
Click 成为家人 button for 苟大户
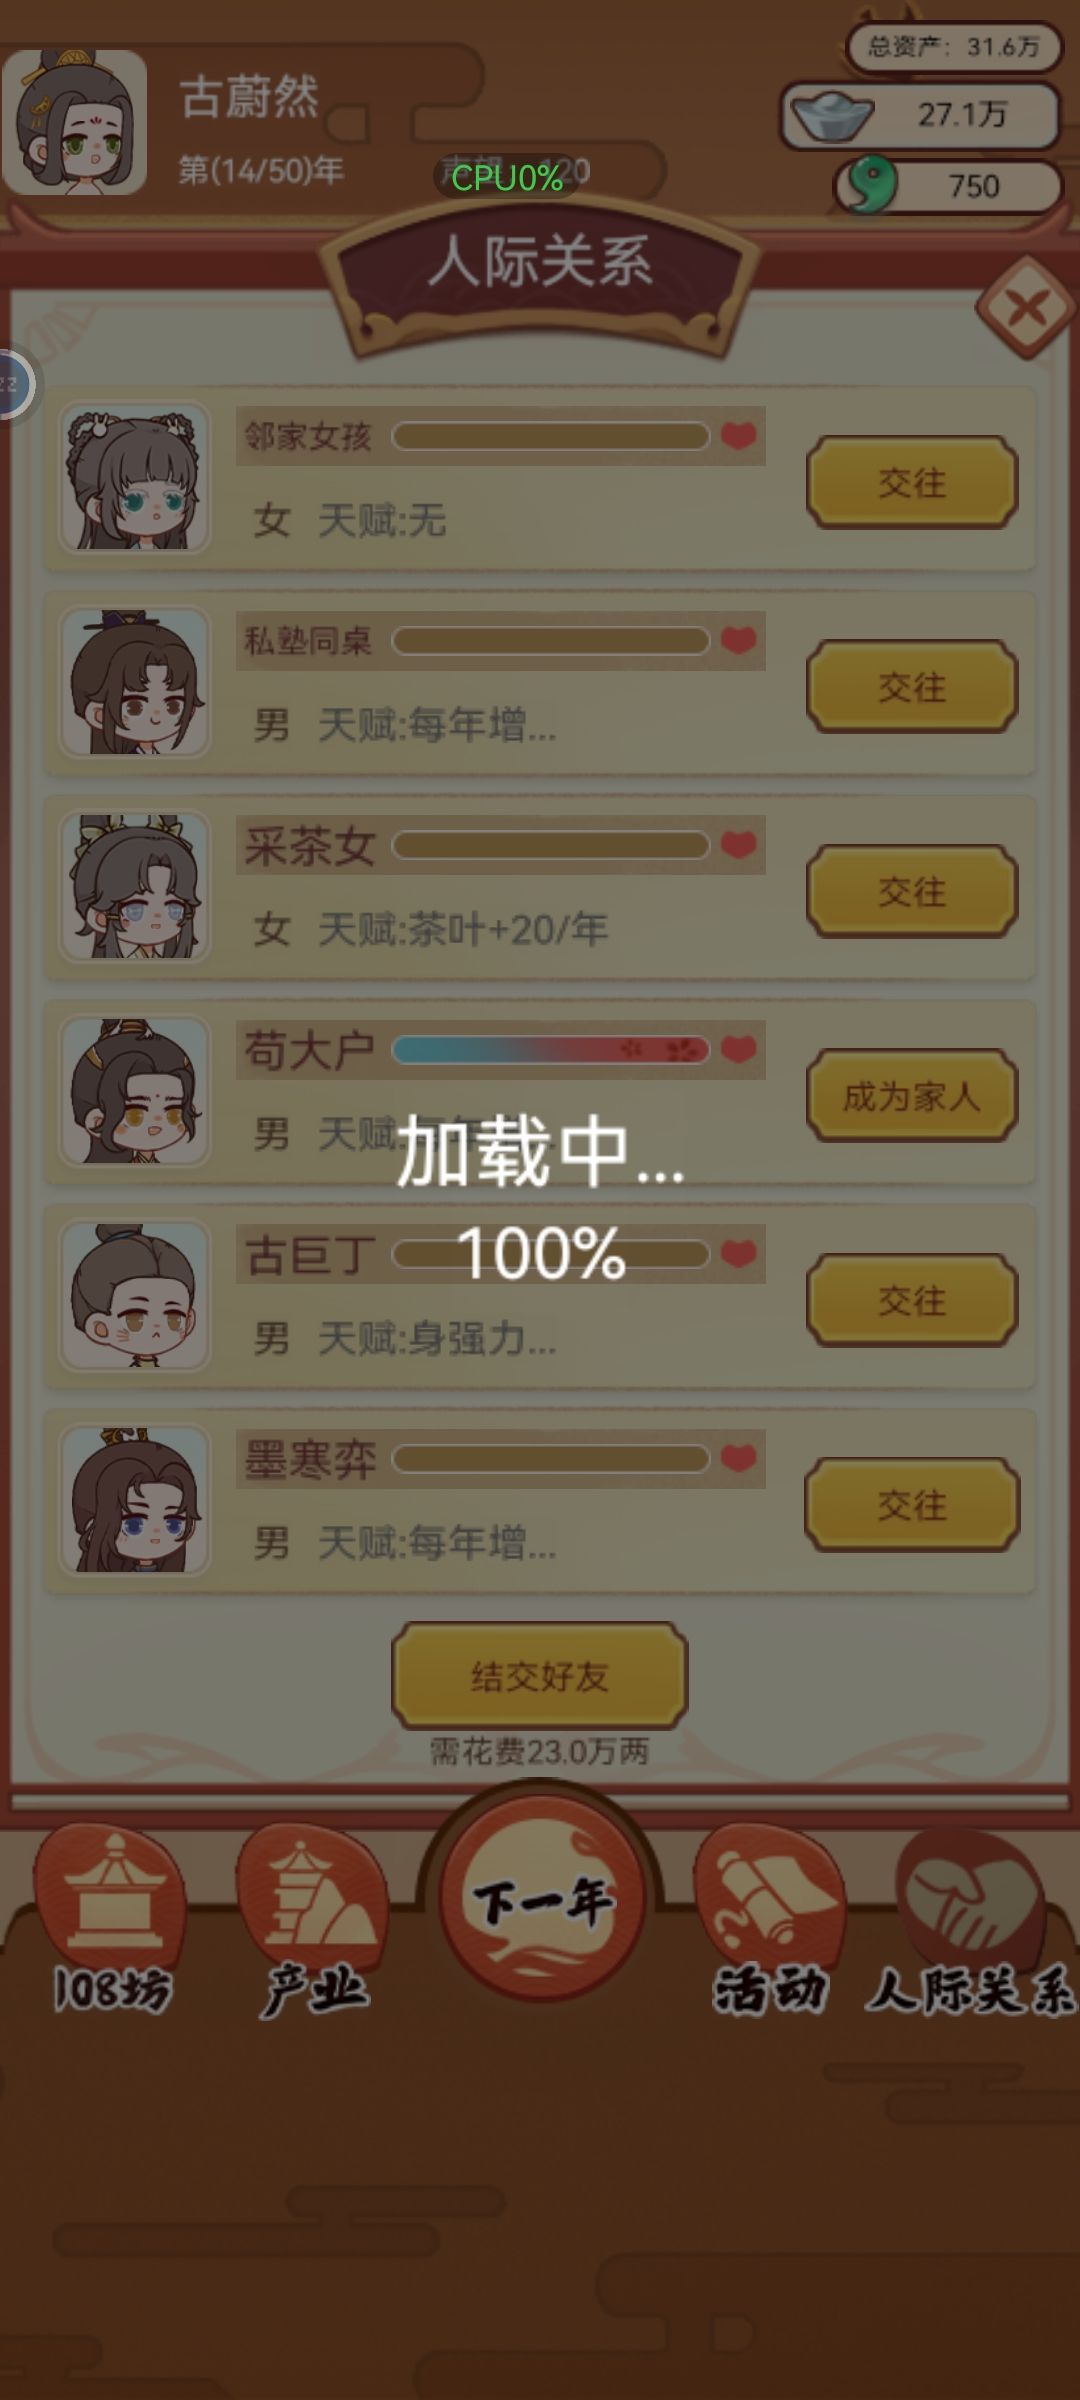(912, 1096)
